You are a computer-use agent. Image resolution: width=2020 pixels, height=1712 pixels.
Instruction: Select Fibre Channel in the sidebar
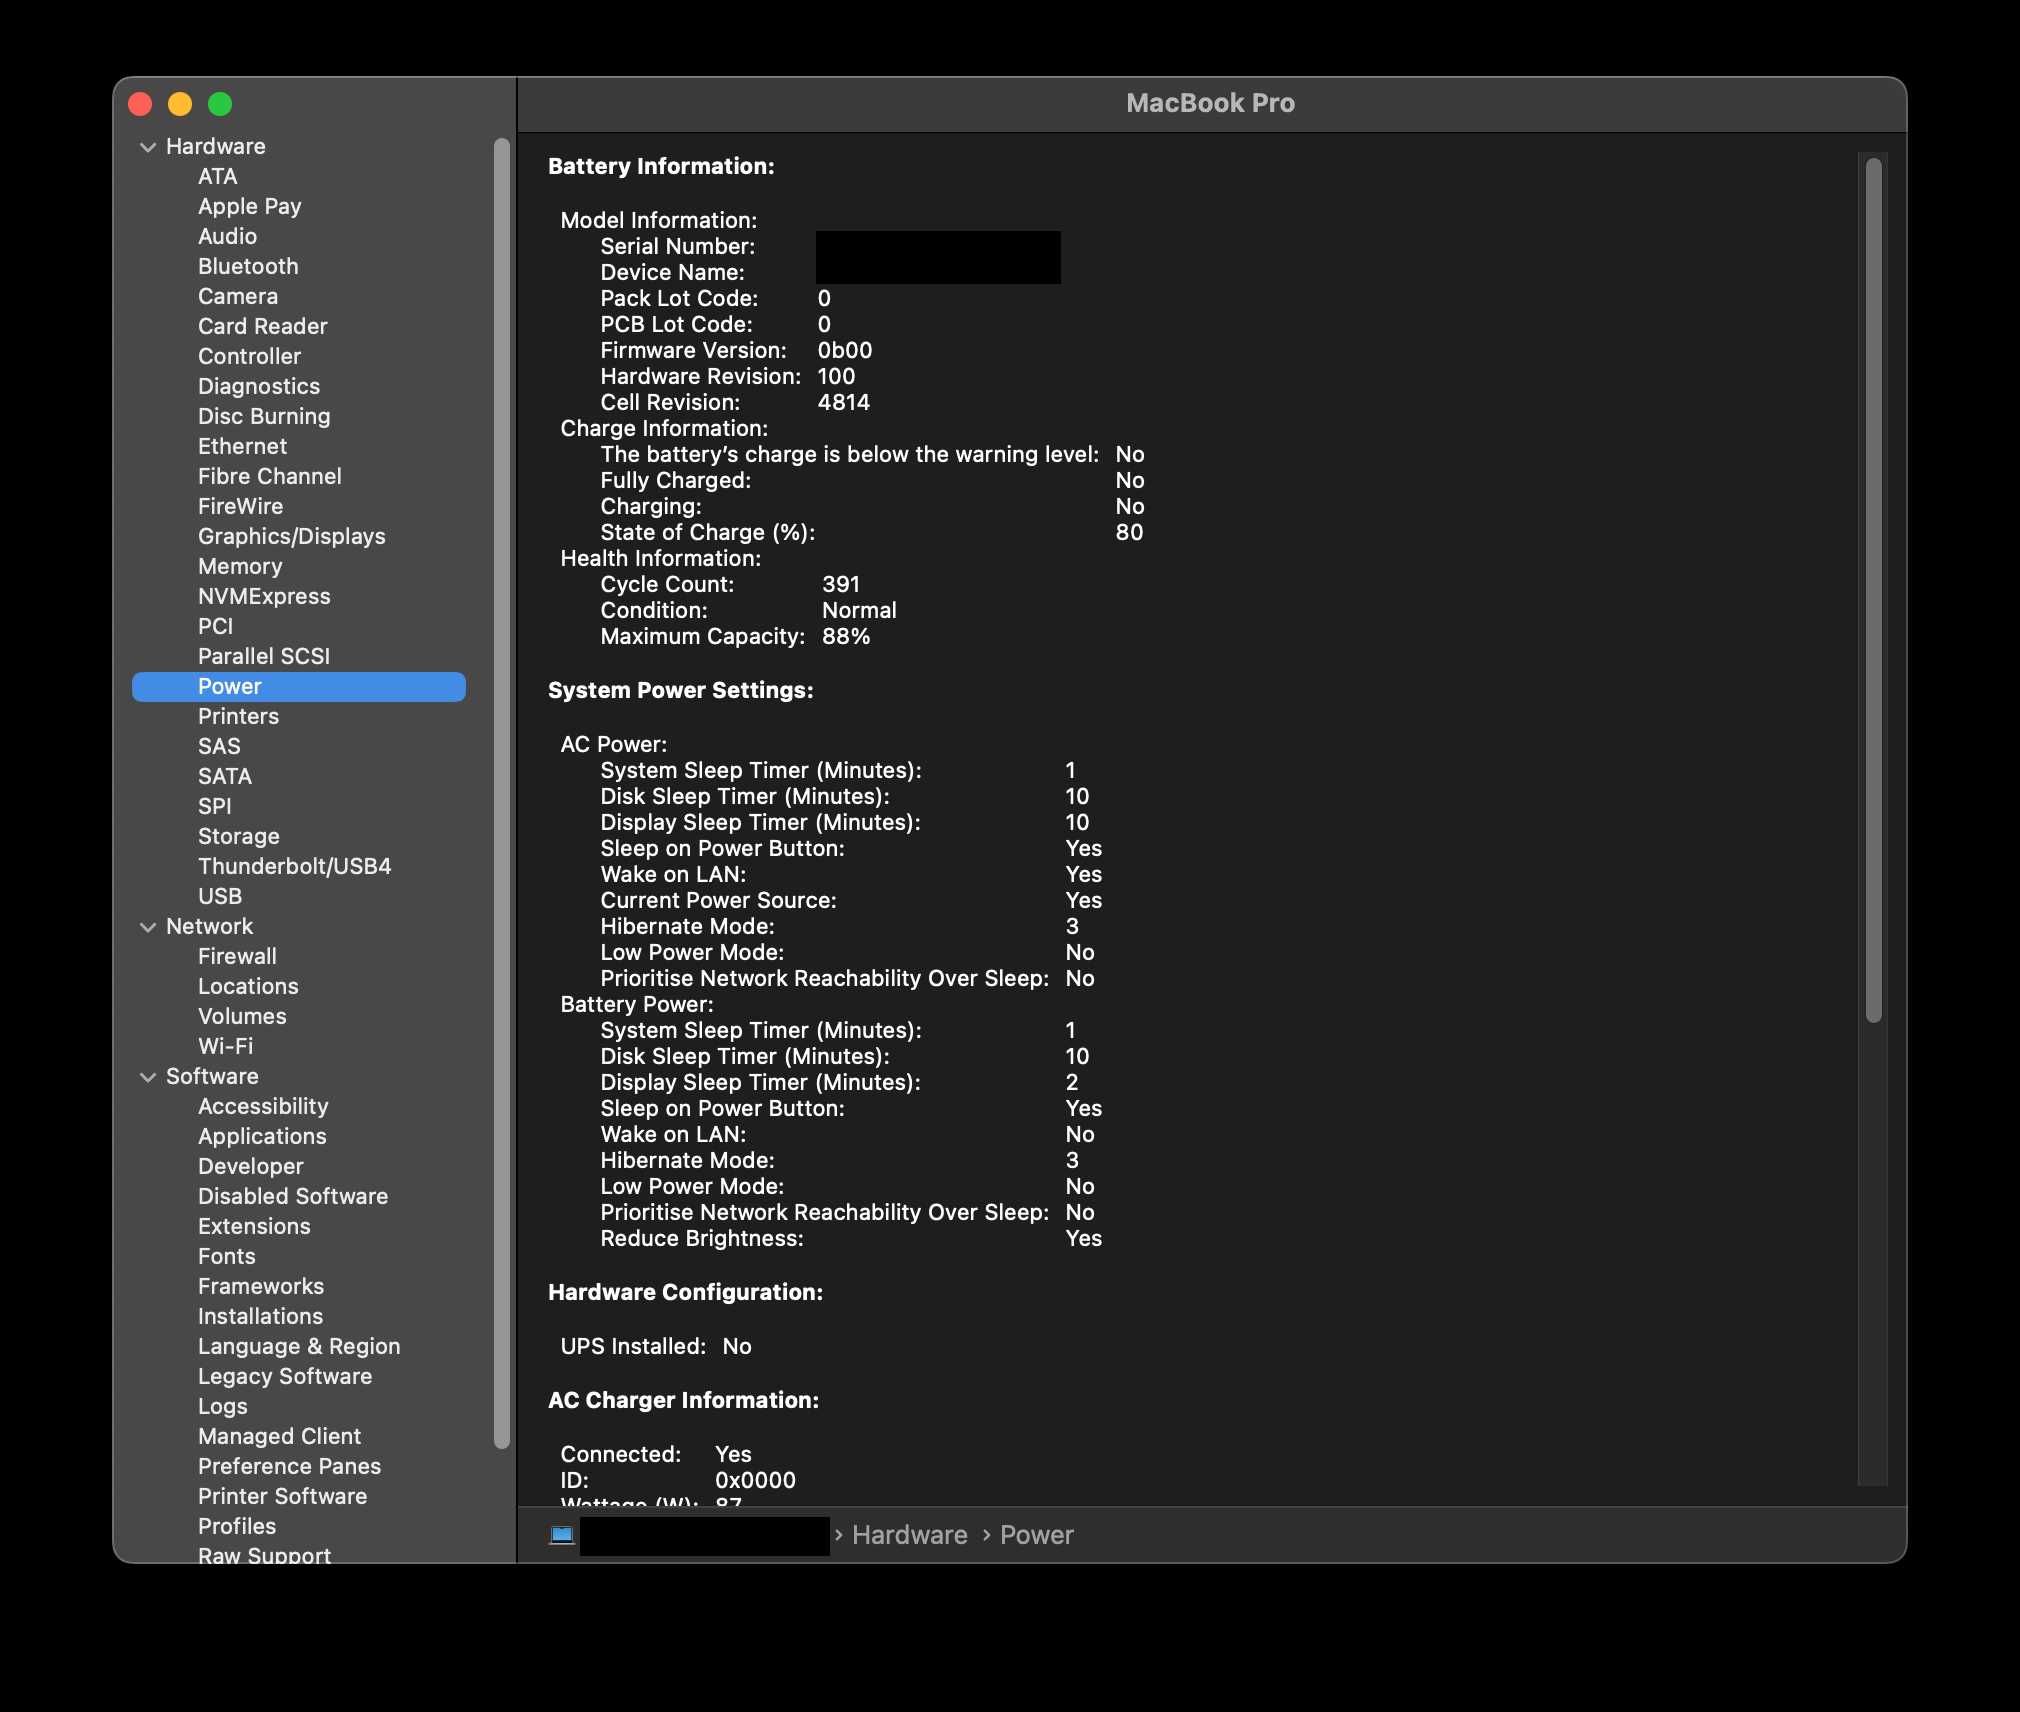tap(270, 477)
